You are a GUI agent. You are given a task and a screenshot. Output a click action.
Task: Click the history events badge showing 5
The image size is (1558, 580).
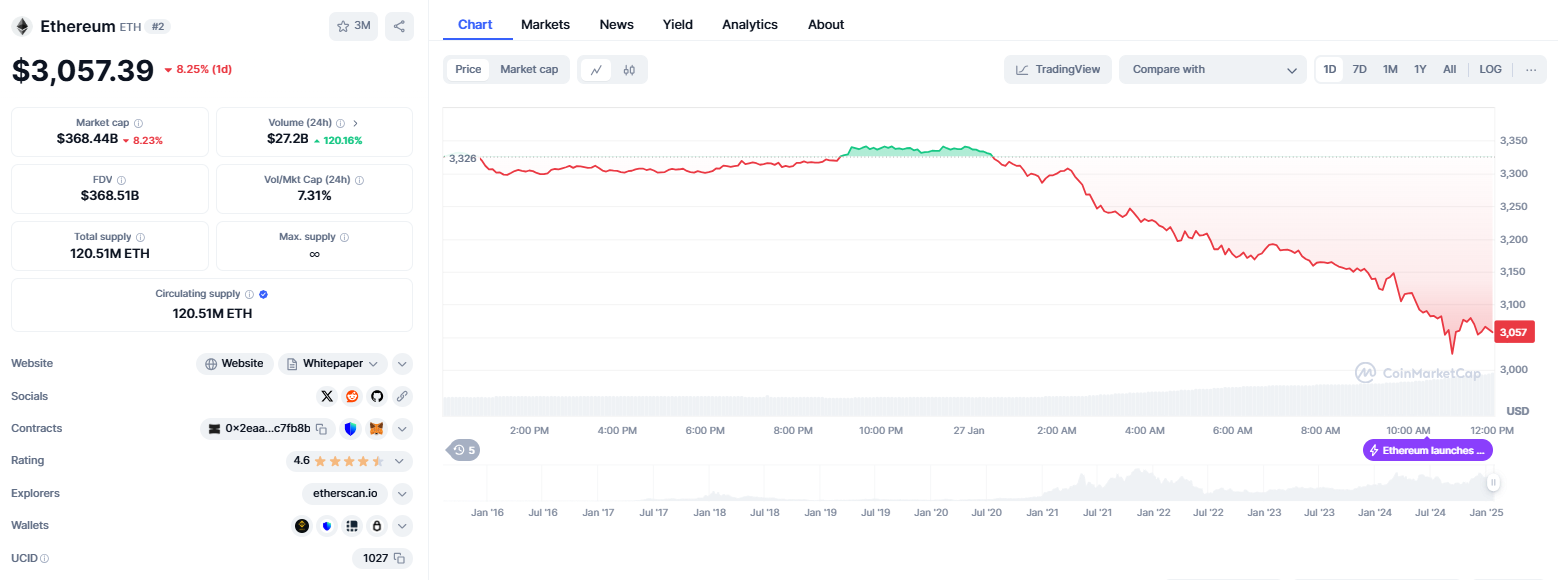[463, 450]
